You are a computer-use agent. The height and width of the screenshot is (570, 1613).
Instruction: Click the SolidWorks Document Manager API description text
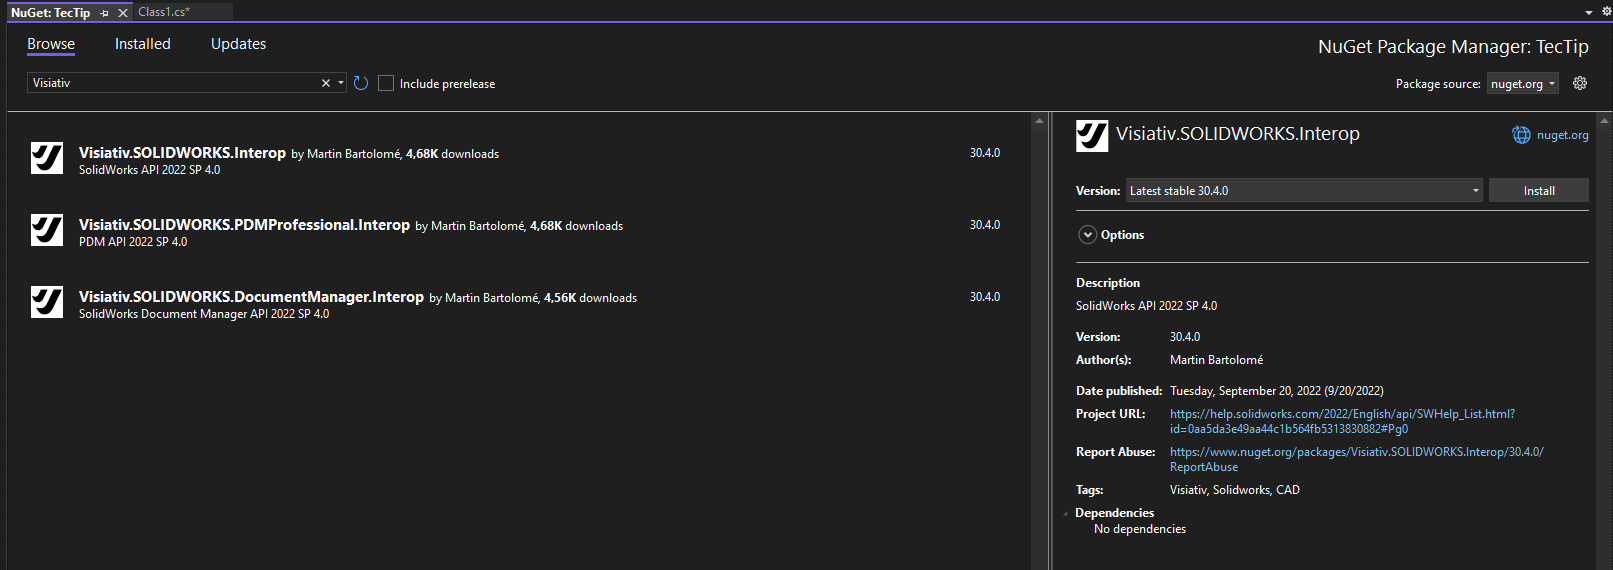click(204, 314)
